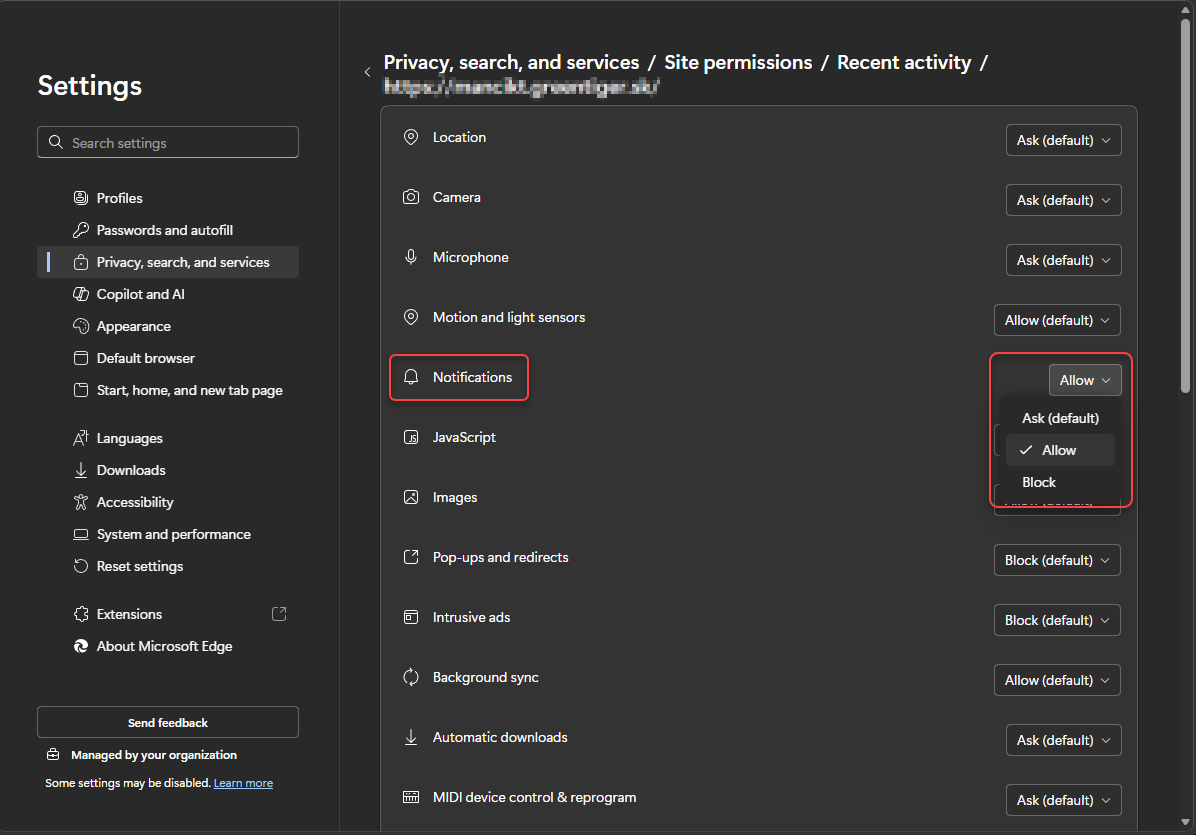Choose Ask (default) in the Notifications menu
The height and width of the screenshot is (835, 1196).
click(x=1060, y=419)
